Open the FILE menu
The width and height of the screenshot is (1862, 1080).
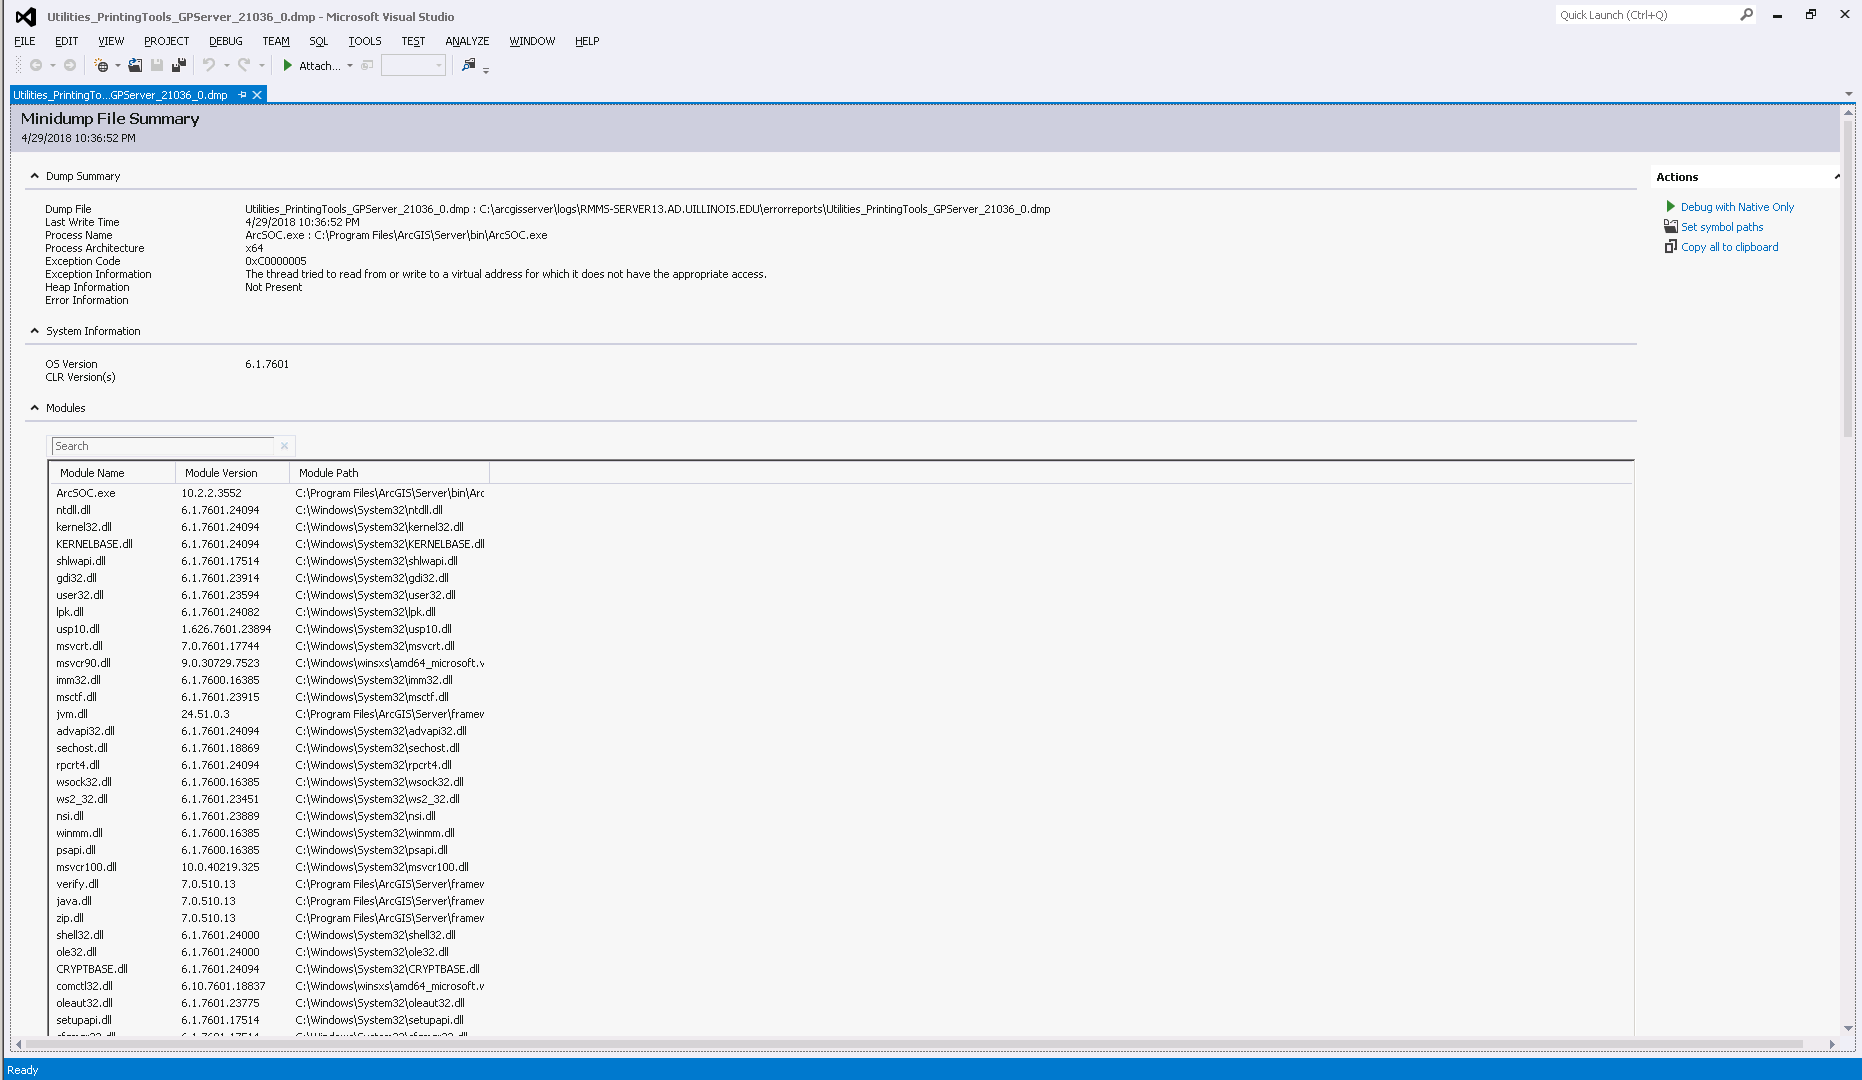point(25,41)
